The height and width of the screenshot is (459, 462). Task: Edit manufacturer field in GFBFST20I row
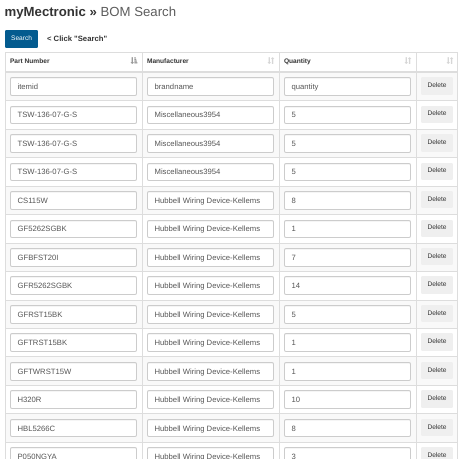(x=210, y=257)
